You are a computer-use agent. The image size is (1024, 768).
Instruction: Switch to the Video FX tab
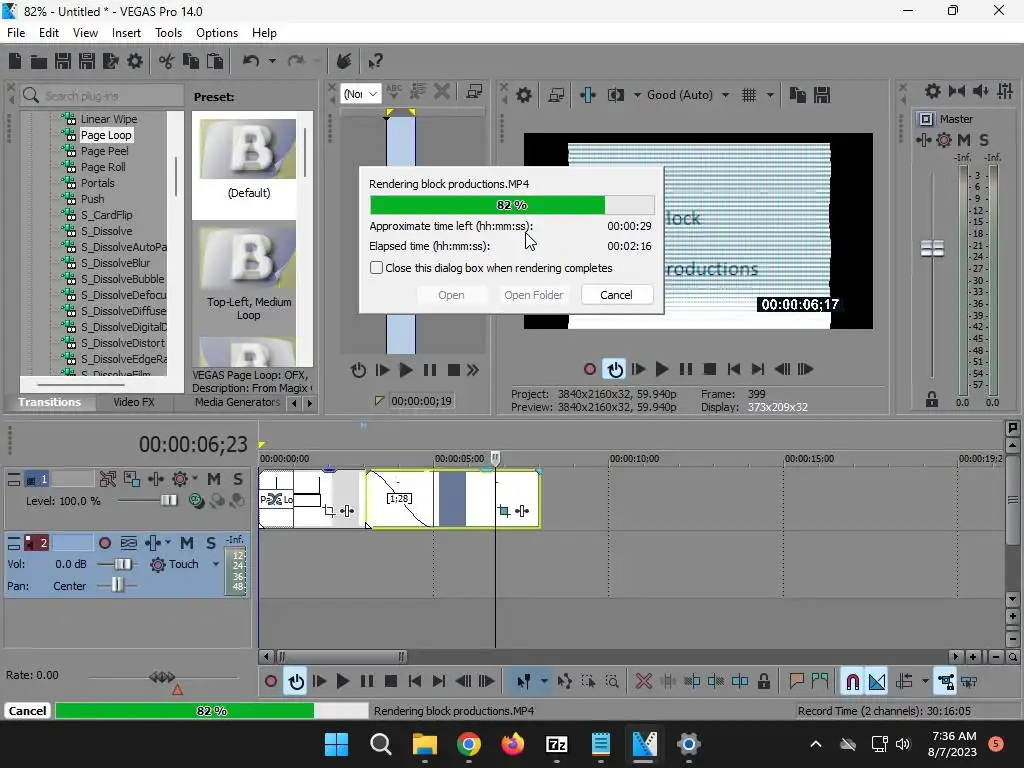pos(134,402)
